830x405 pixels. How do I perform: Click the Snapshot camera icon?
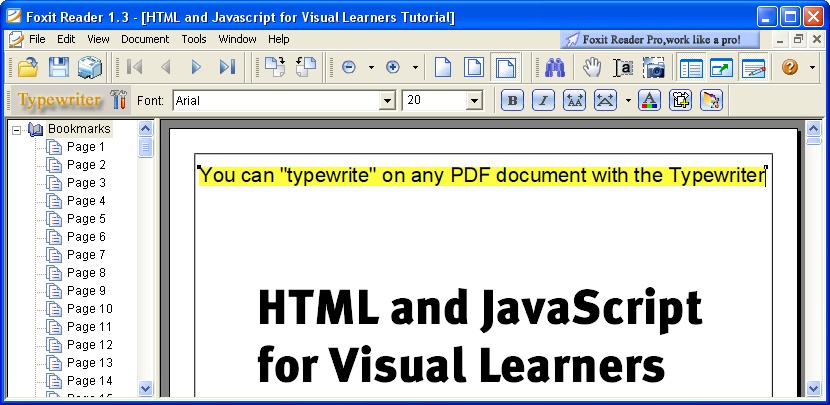tap(654, 67)
